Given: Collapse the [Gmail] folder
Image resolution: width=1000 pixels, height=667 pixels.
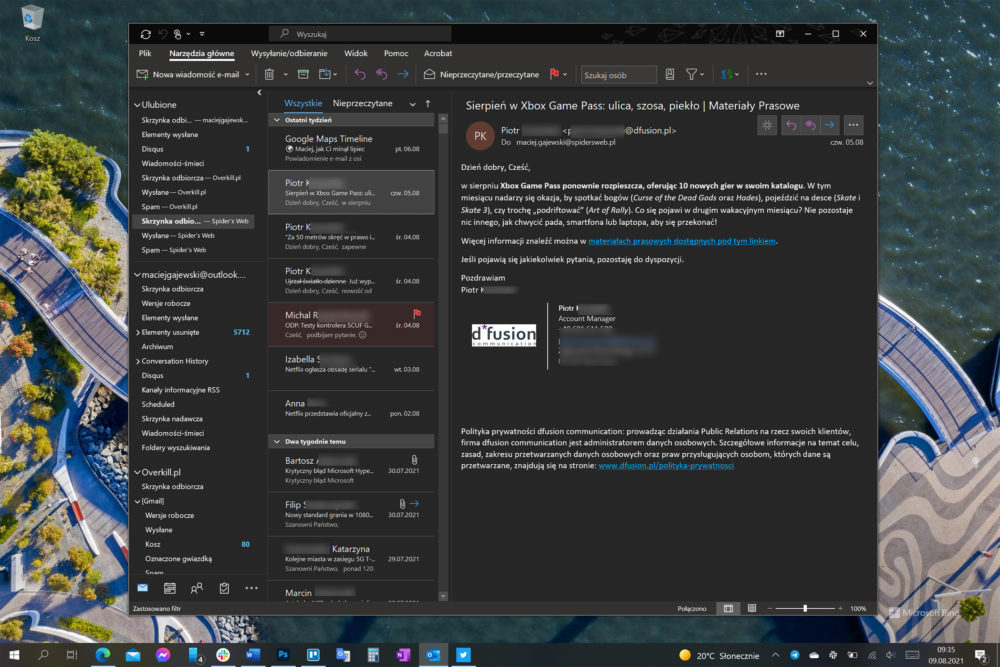Looking at the screenshot, I should pyautogui.click(x=138, y=501).
